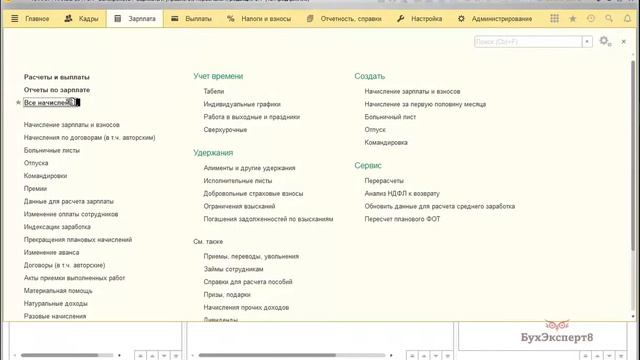Open history clock icon
The width and height of the screenshot is (640, 360).
591,19
